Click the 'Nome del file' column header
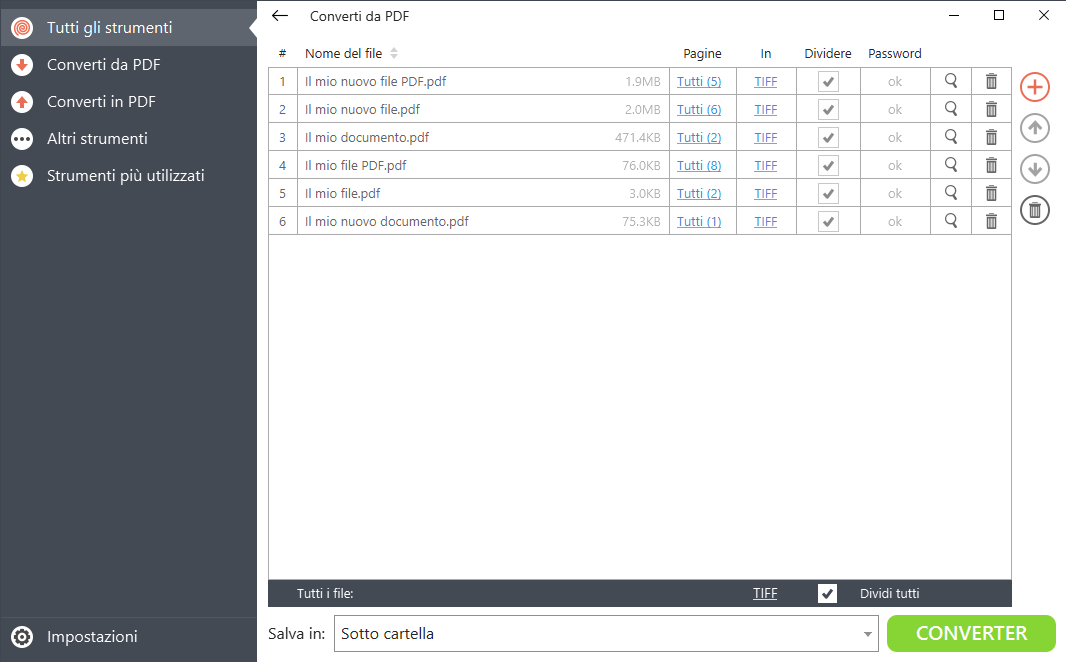The height and width of the screenshot is (662, 1066). pos(343,53)
